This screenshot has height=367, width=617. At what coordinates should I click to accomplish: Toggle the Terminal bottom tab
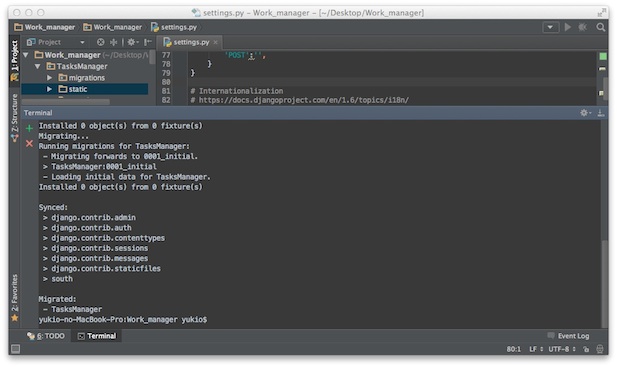click(x=97, y=336)
